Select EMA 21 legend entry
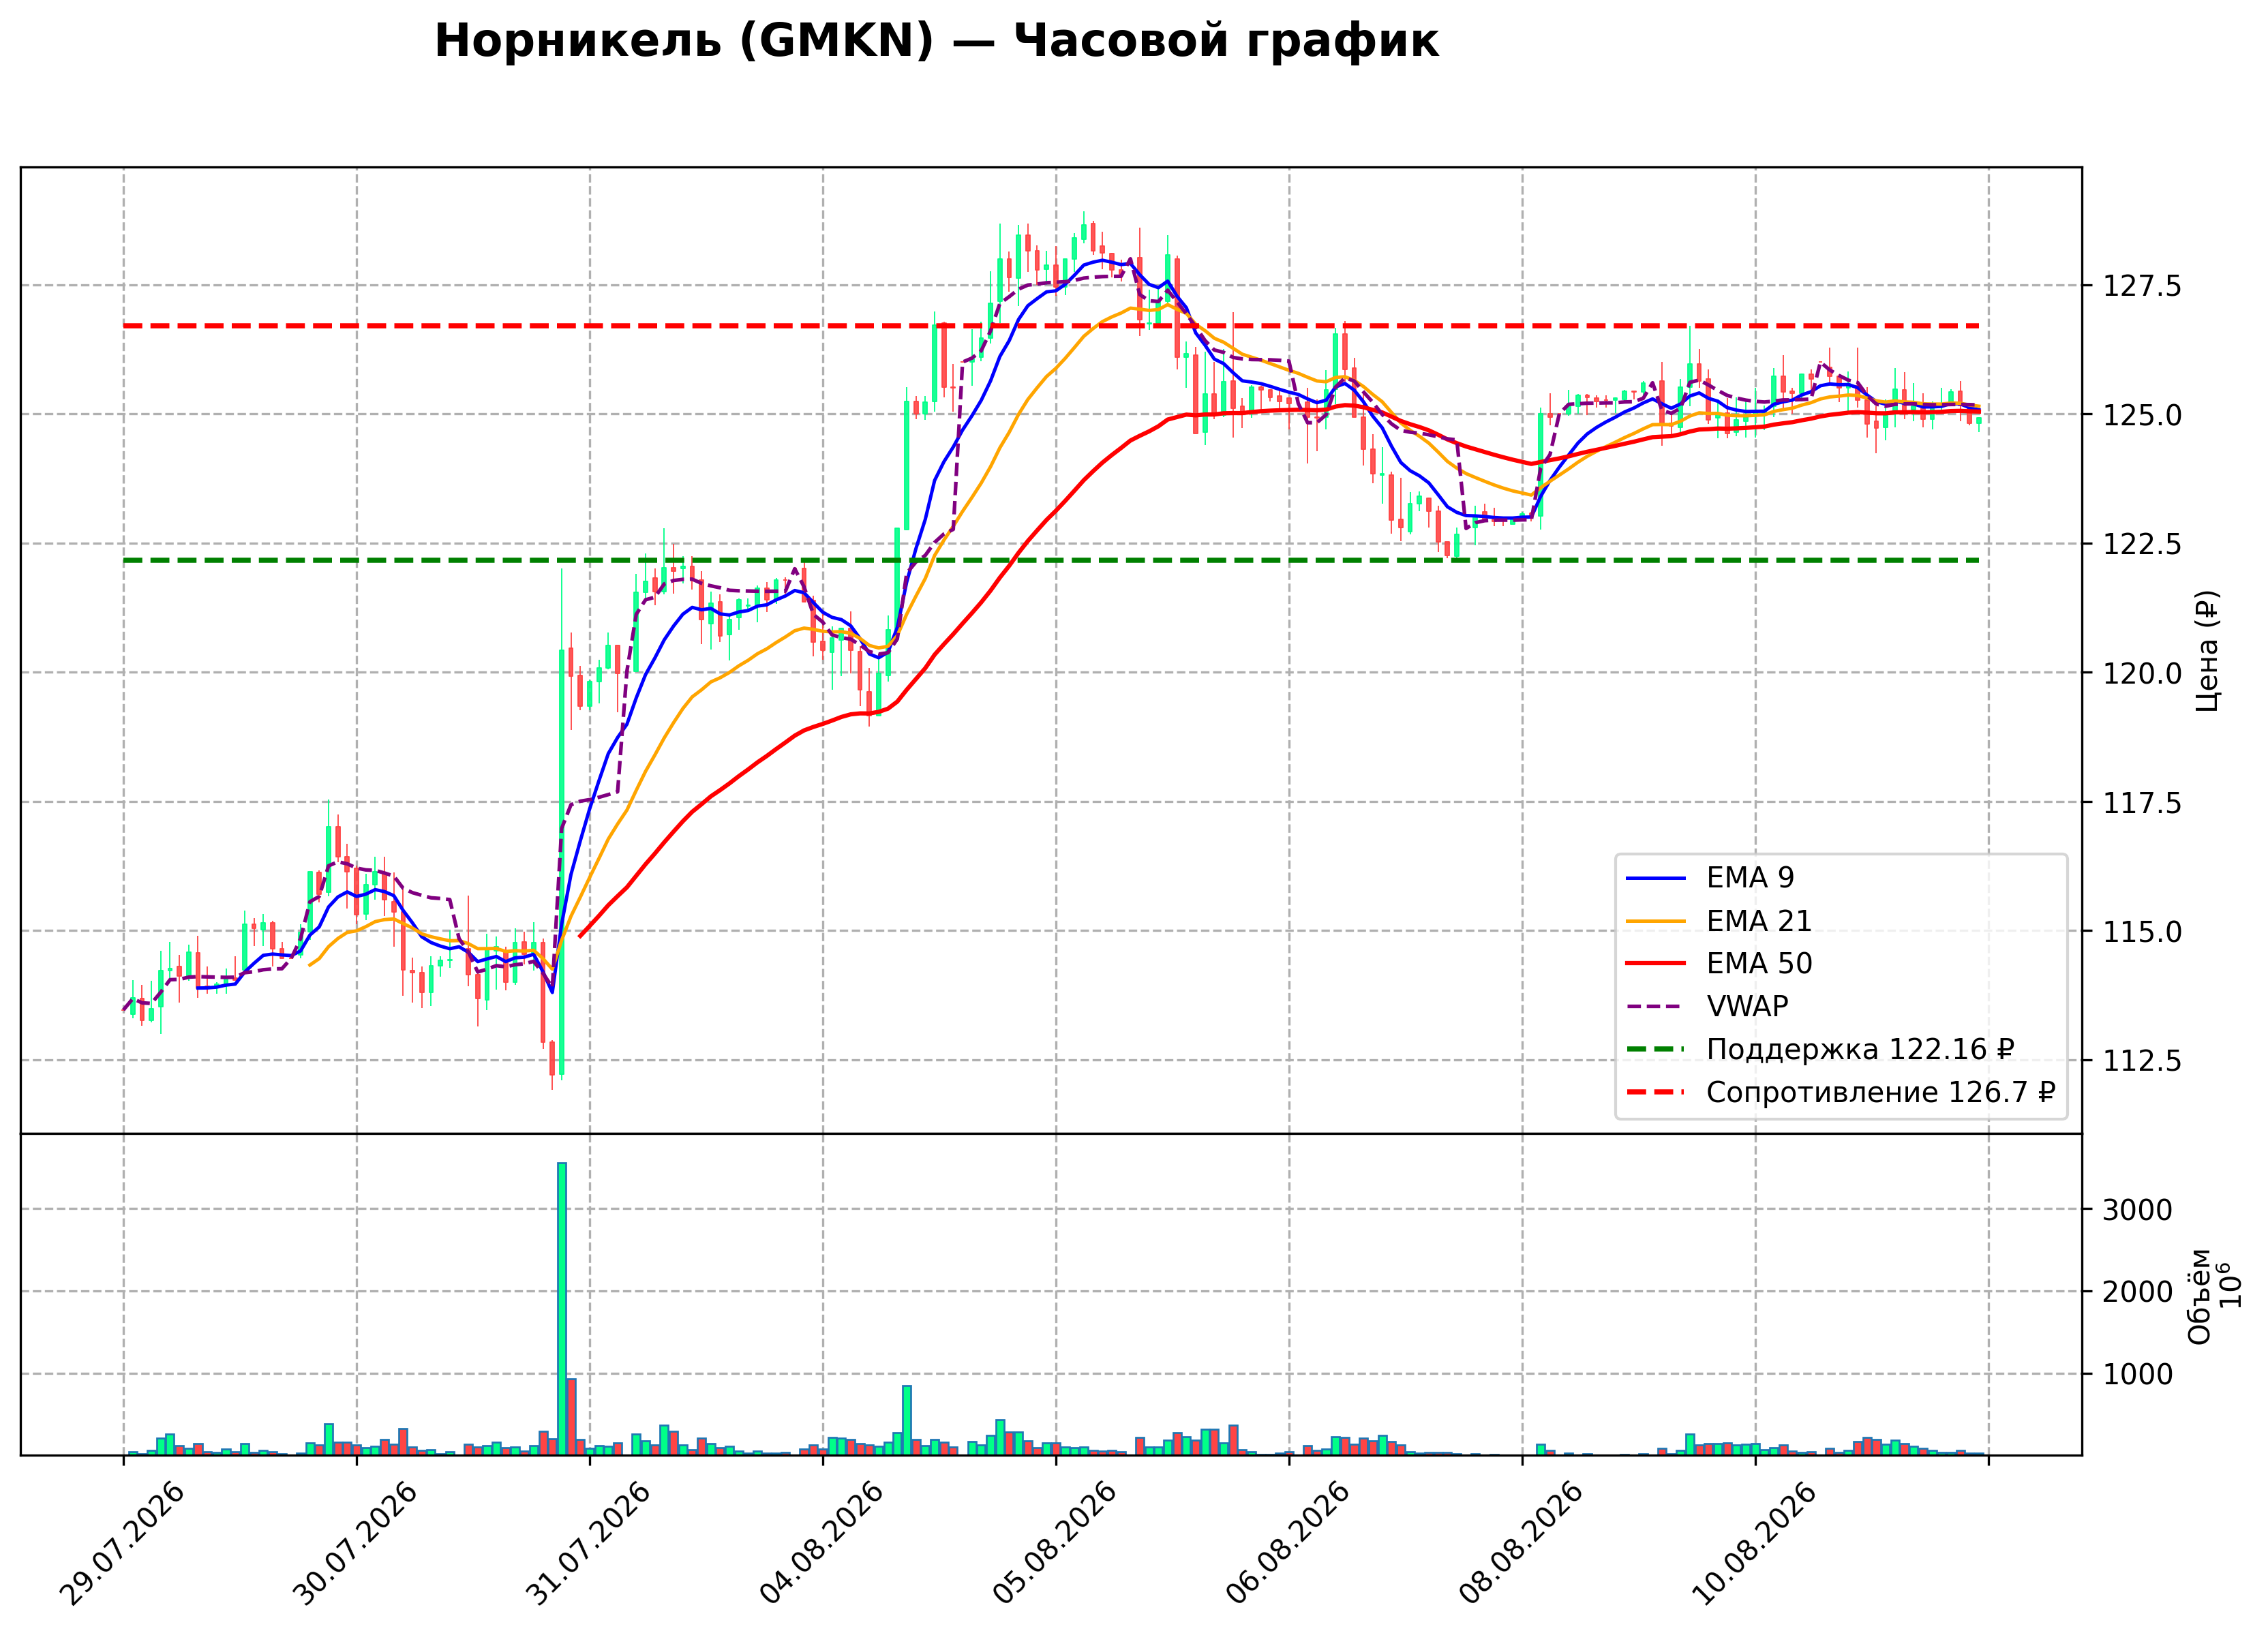2268x1631 pixels. click(x=1719, y=921)
